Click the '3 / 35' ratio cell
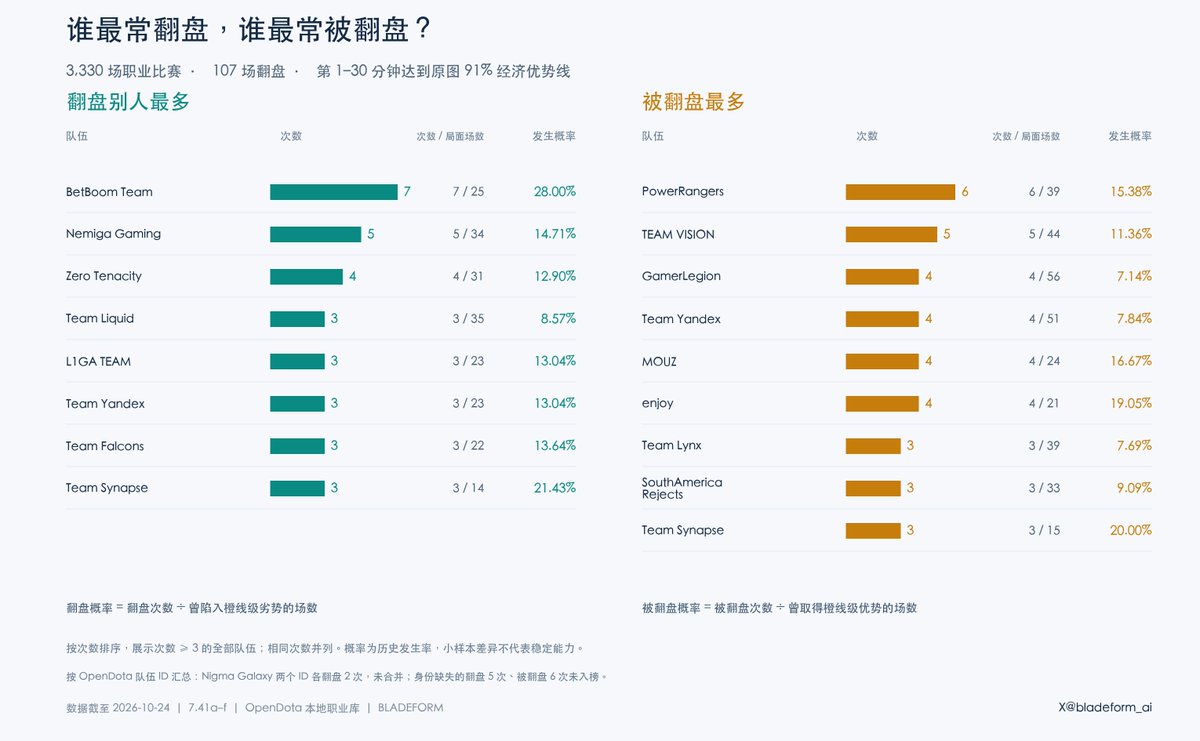This screenshot has width=1200, height=741. tap(468, 319)
